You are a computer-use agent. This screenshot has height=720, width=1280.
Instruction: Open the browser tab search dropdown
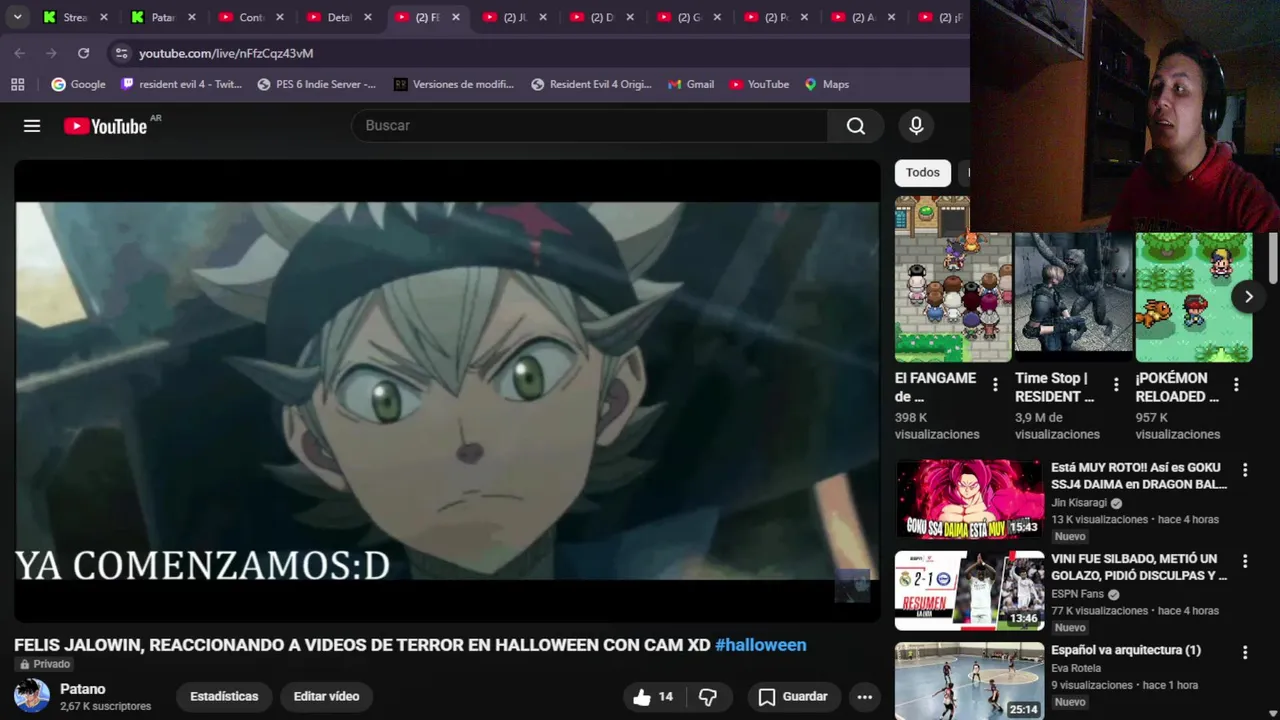tap(17, 17)
